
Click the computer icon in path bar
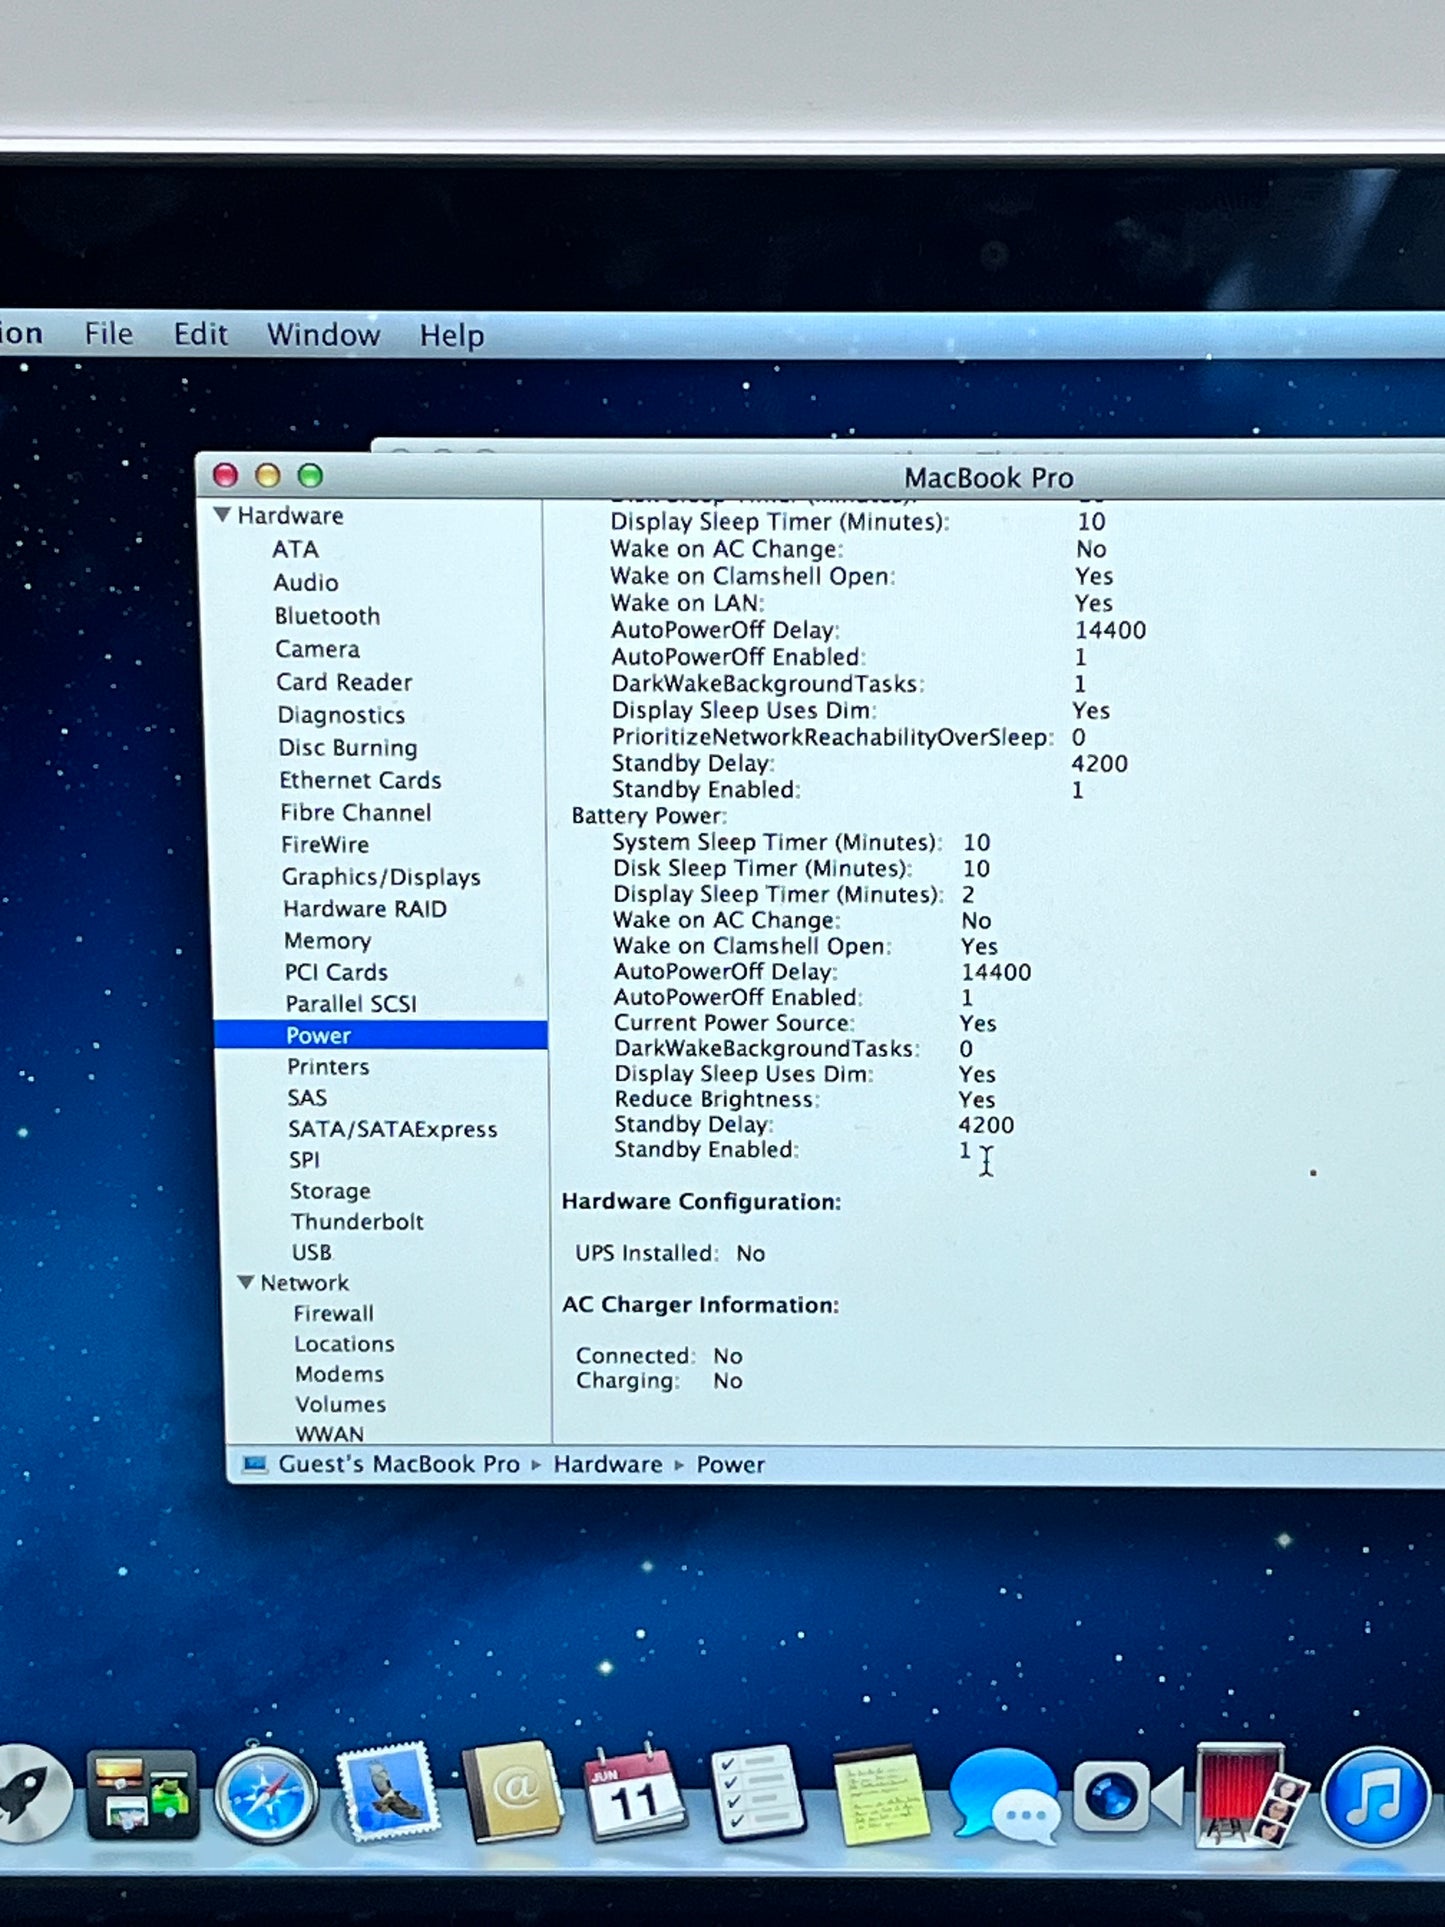pyautogui.click(x=255, y=1464)
